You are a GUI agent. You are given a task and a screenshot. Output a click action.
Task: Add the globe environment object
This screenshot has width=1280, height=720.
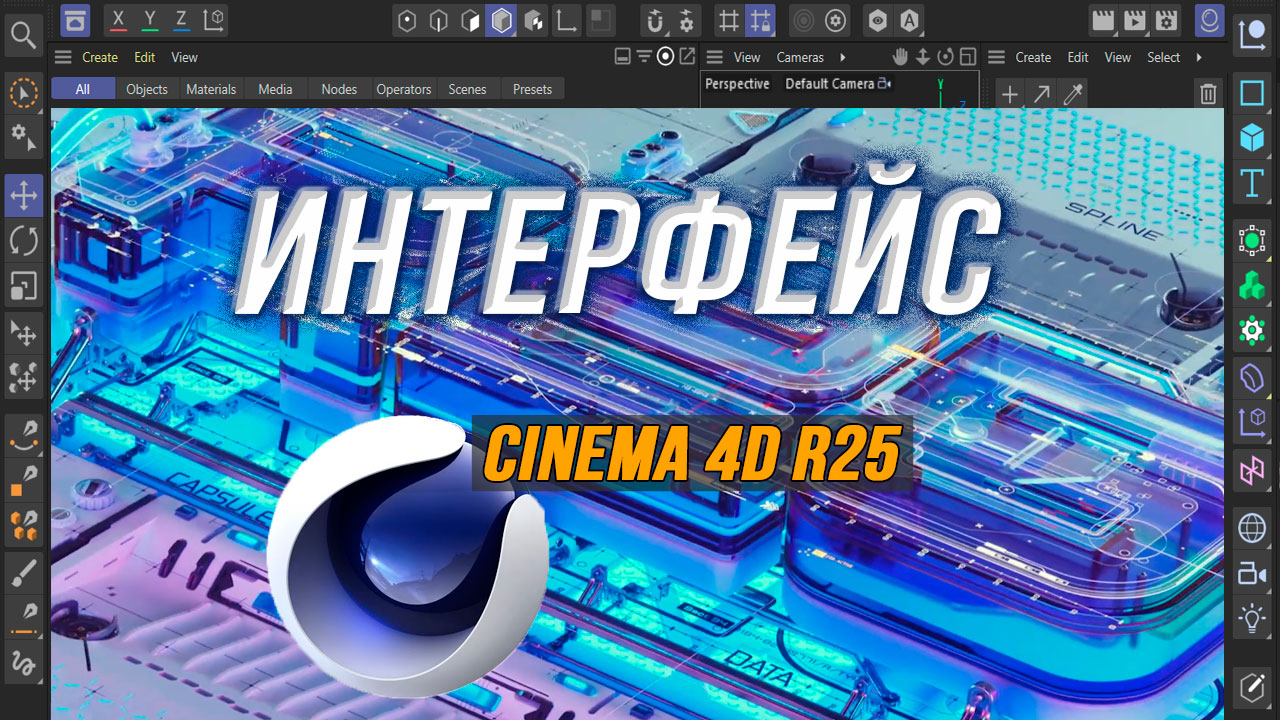click(1252, 528)
